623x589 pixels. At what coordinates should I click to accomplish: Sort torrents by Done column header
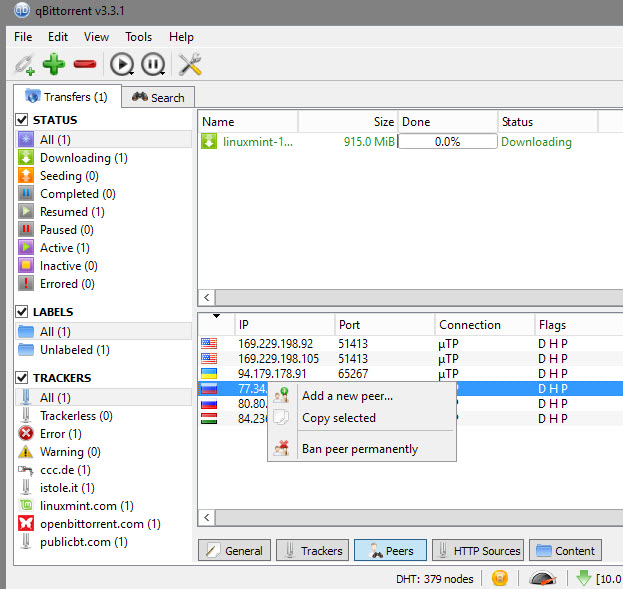tap(448, 122)
